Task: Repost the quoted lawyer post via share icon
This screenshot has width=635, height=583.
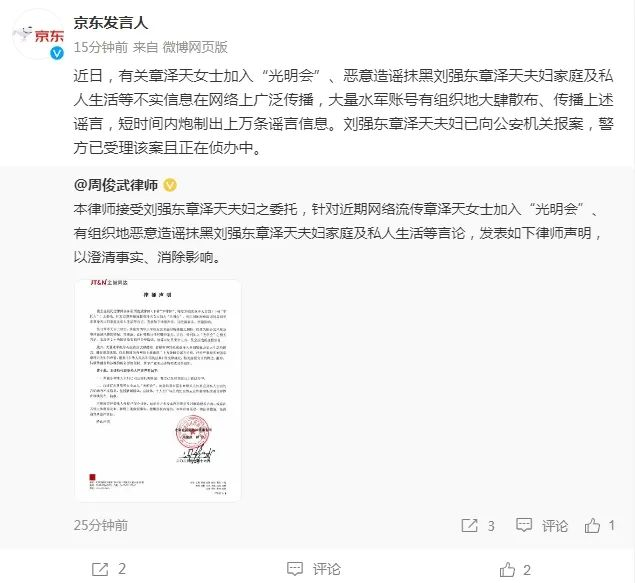Action: point(469,526)
